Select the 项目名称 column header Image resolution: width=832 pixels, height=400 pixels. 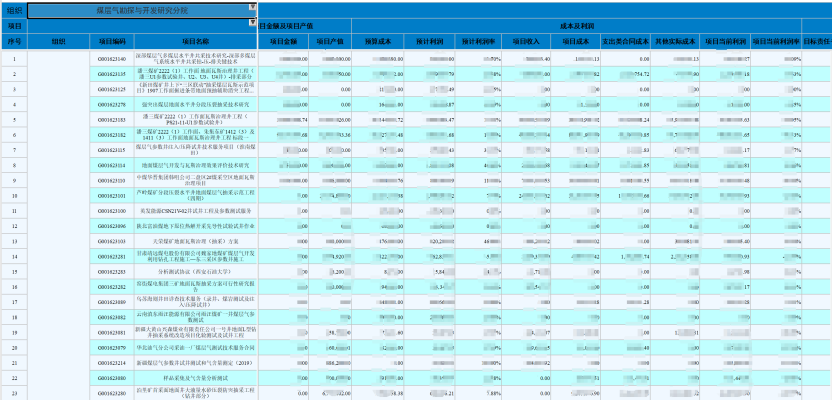coord(195,42)
